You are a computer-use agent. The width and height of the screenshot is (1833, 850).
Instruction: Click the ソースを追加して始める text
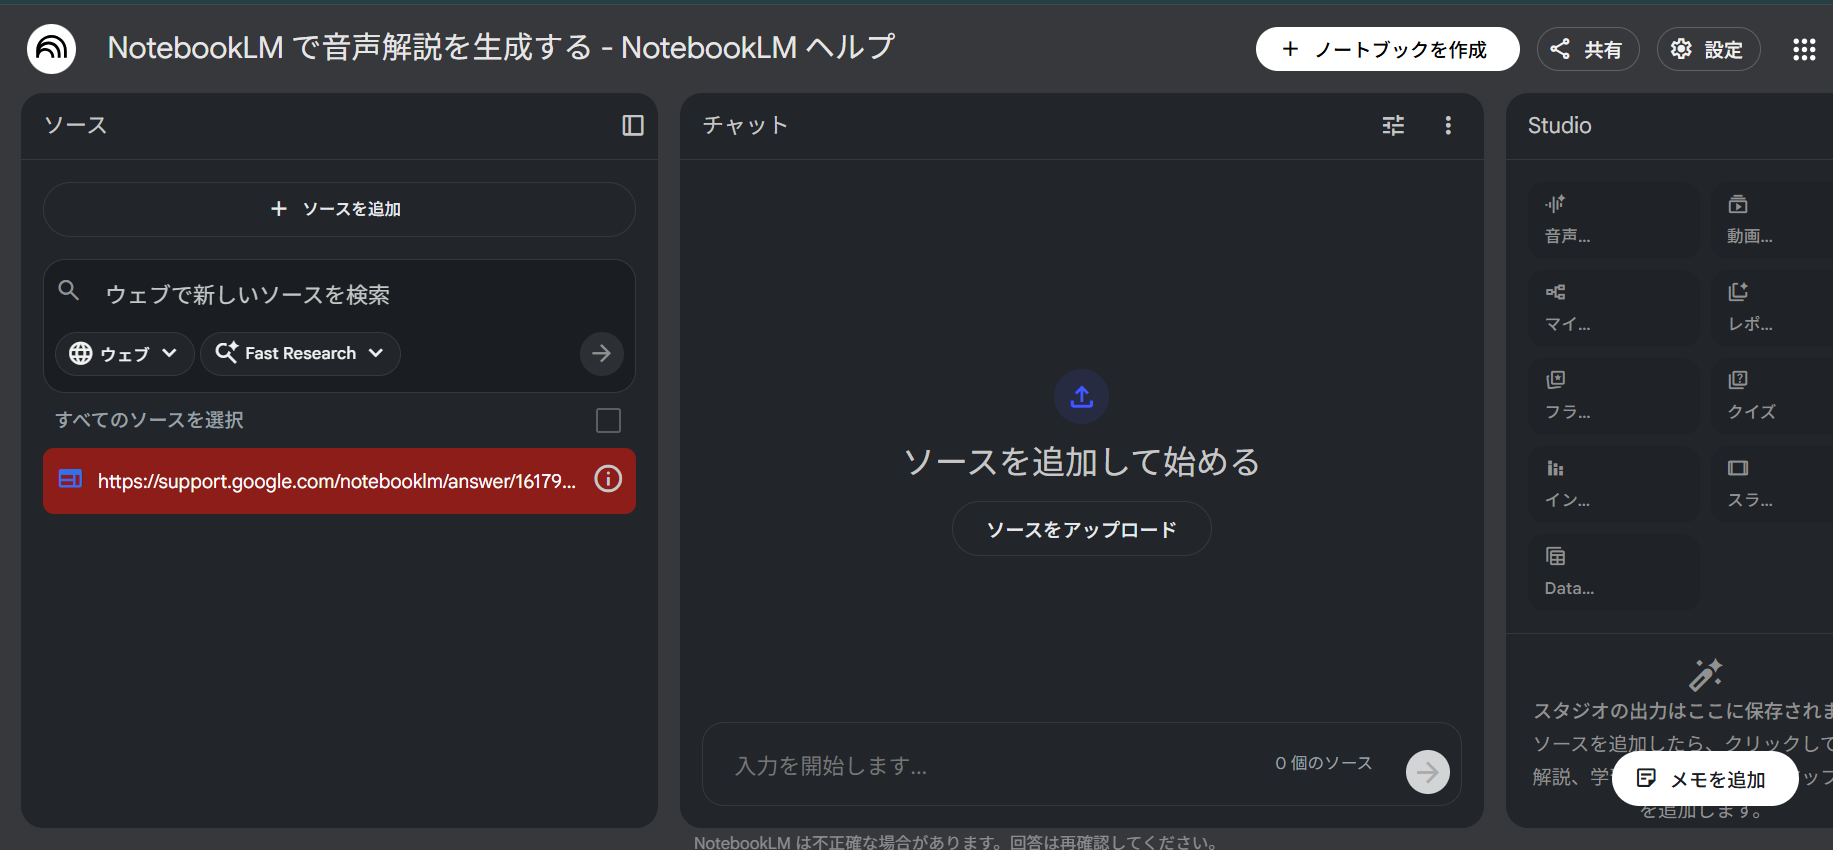1081,462
